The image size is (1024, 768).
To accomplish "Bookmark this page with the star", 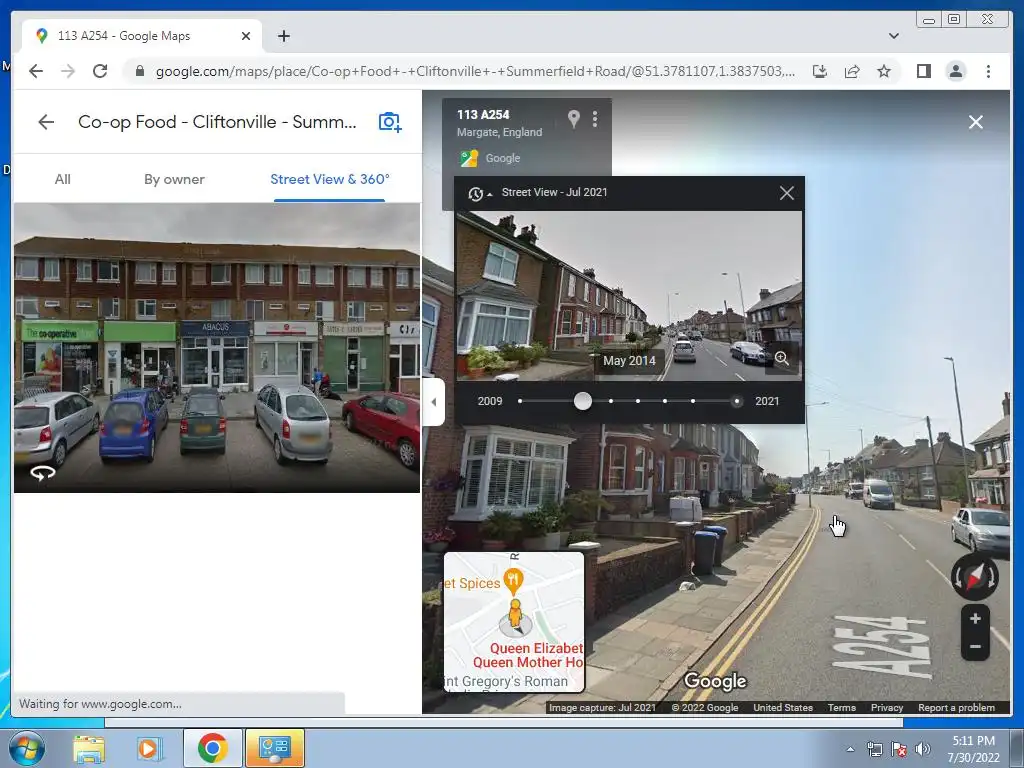I will coord(884,71).
